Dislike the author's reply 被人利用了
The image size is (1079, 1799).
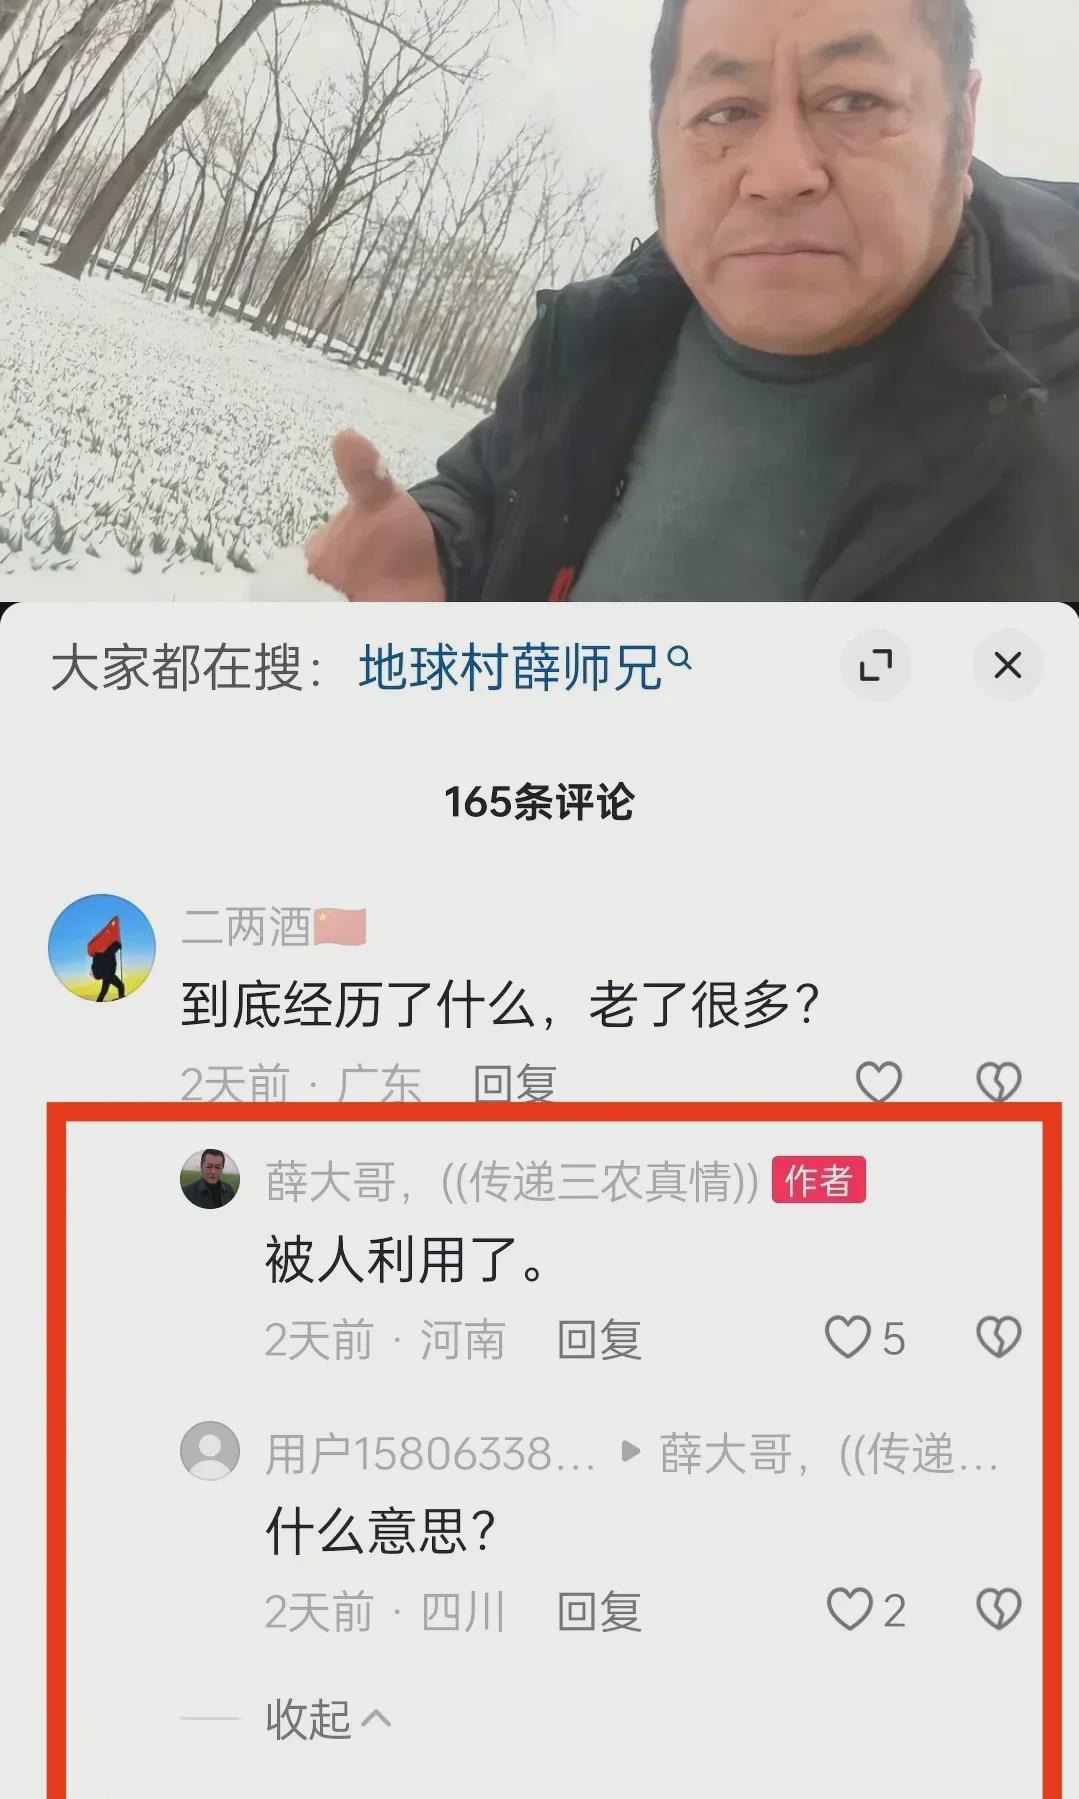(998, 1338)
